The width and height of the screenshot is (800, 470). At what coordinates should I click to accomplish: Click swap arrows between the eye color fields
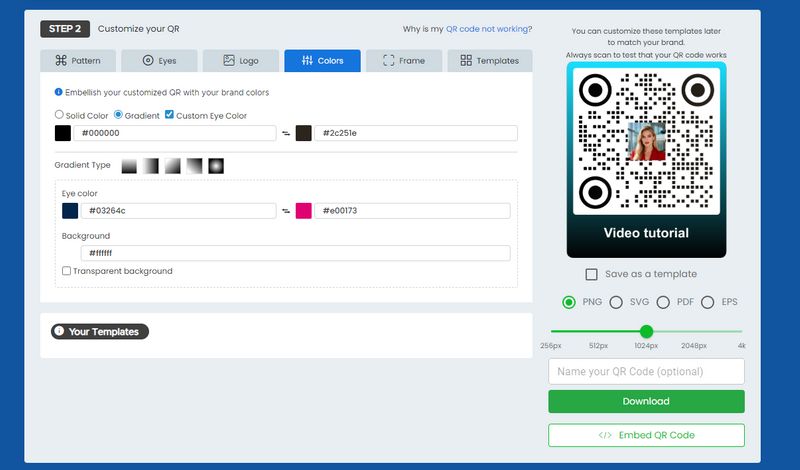pos(286,211)
